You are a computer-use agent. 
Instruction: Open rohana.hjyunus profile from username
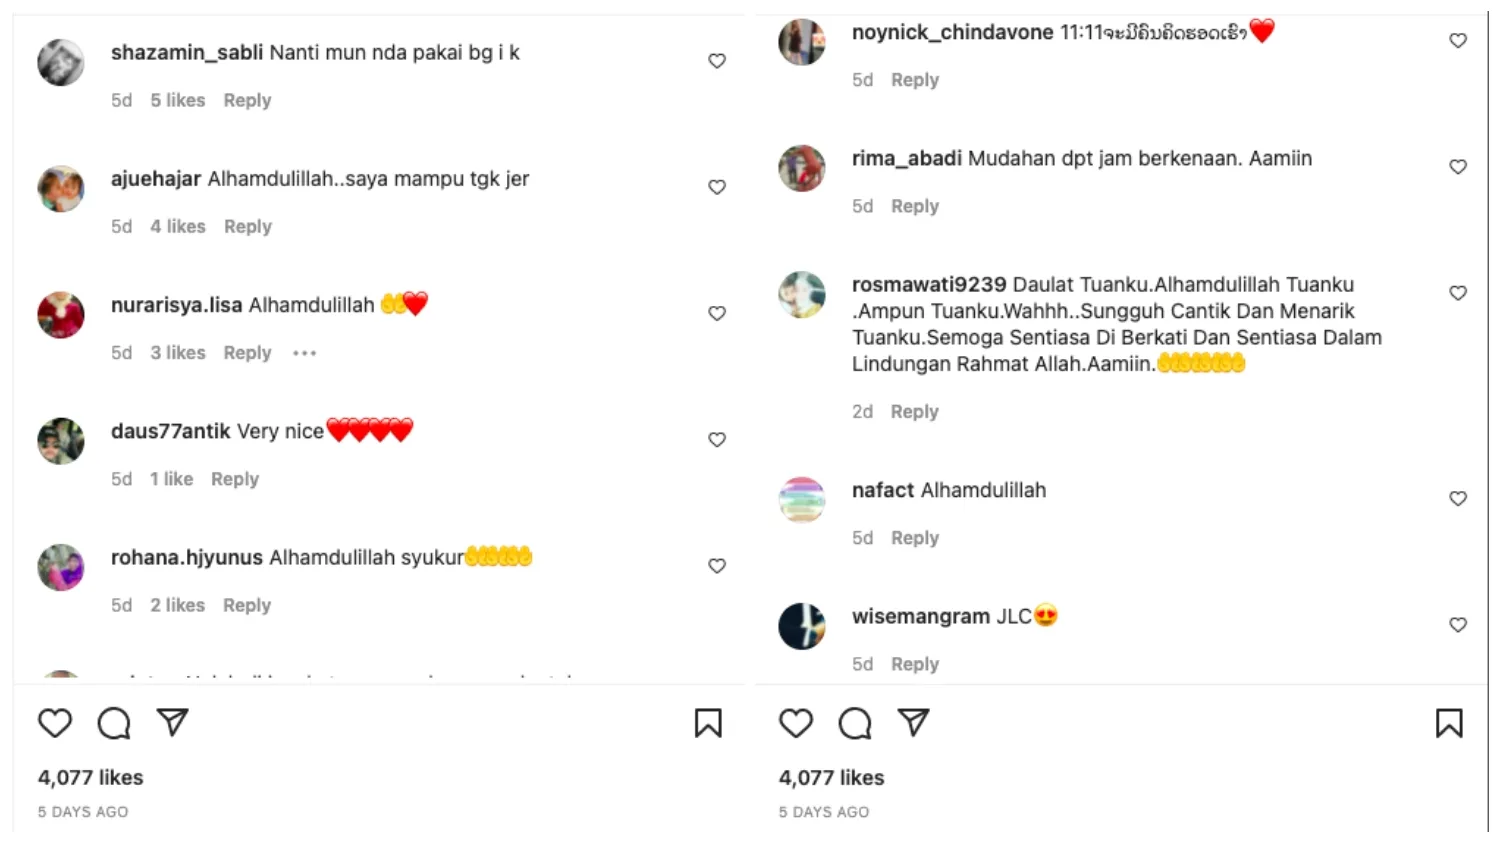tap(187, 557)
